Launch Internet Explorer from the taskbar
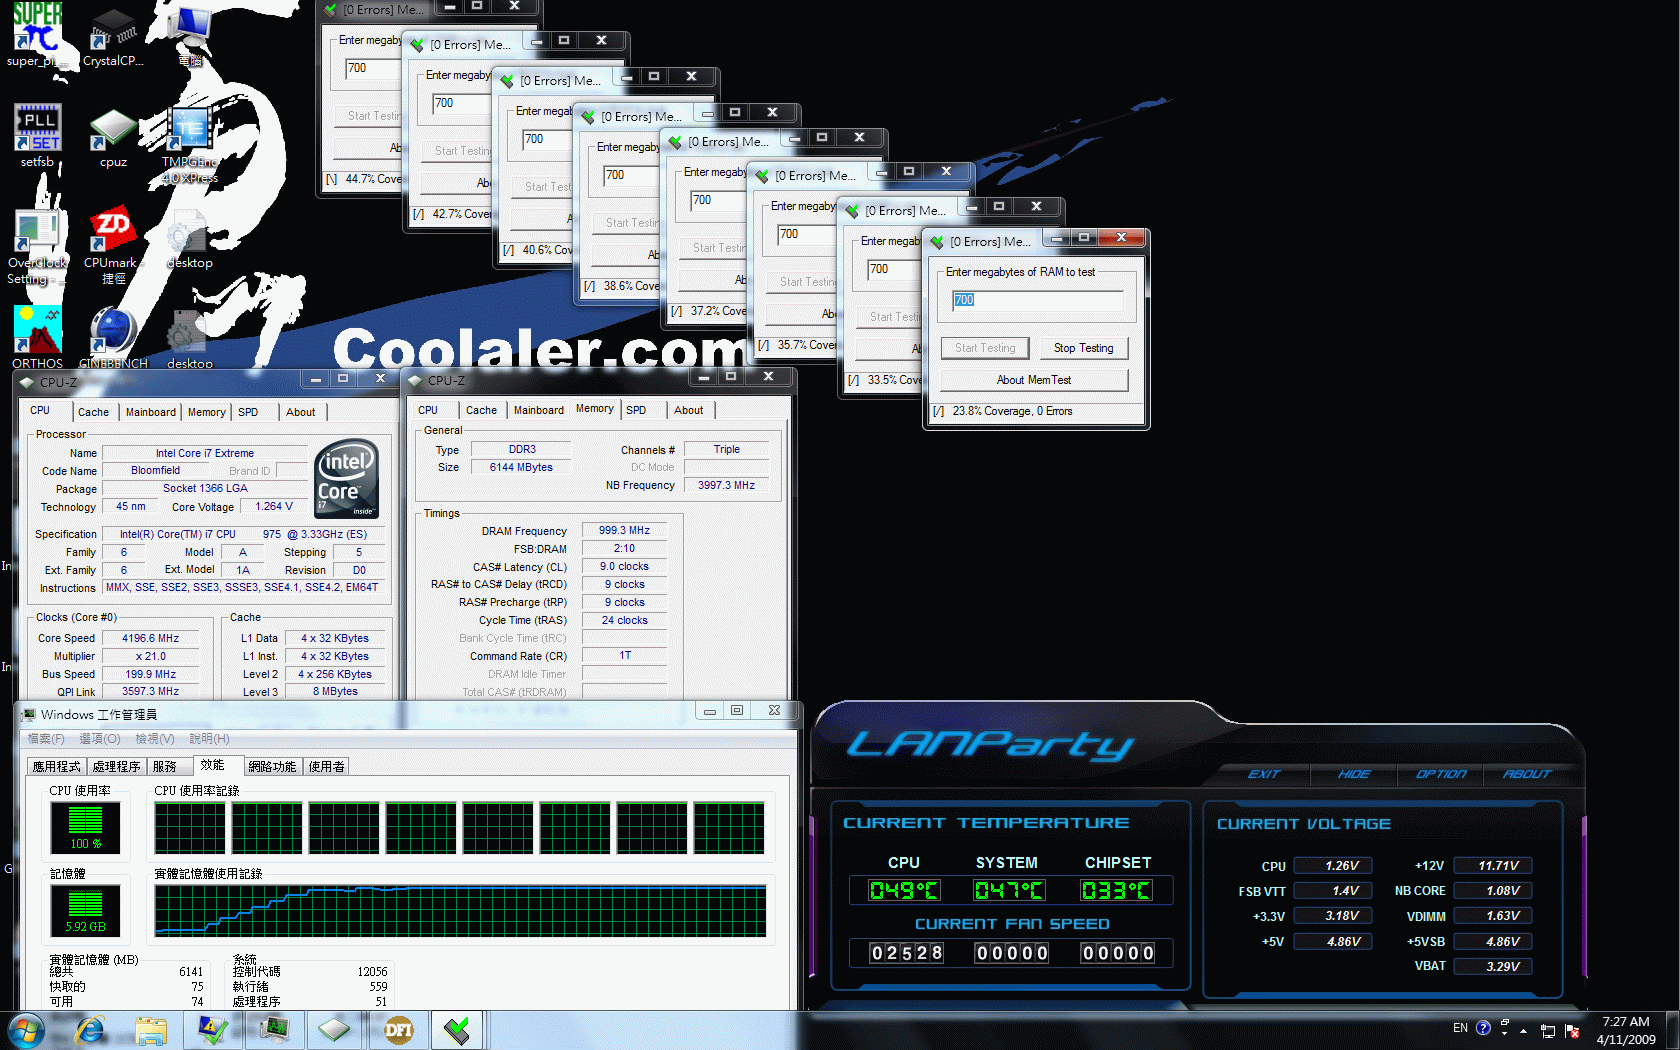 [x=90, y=1030]
